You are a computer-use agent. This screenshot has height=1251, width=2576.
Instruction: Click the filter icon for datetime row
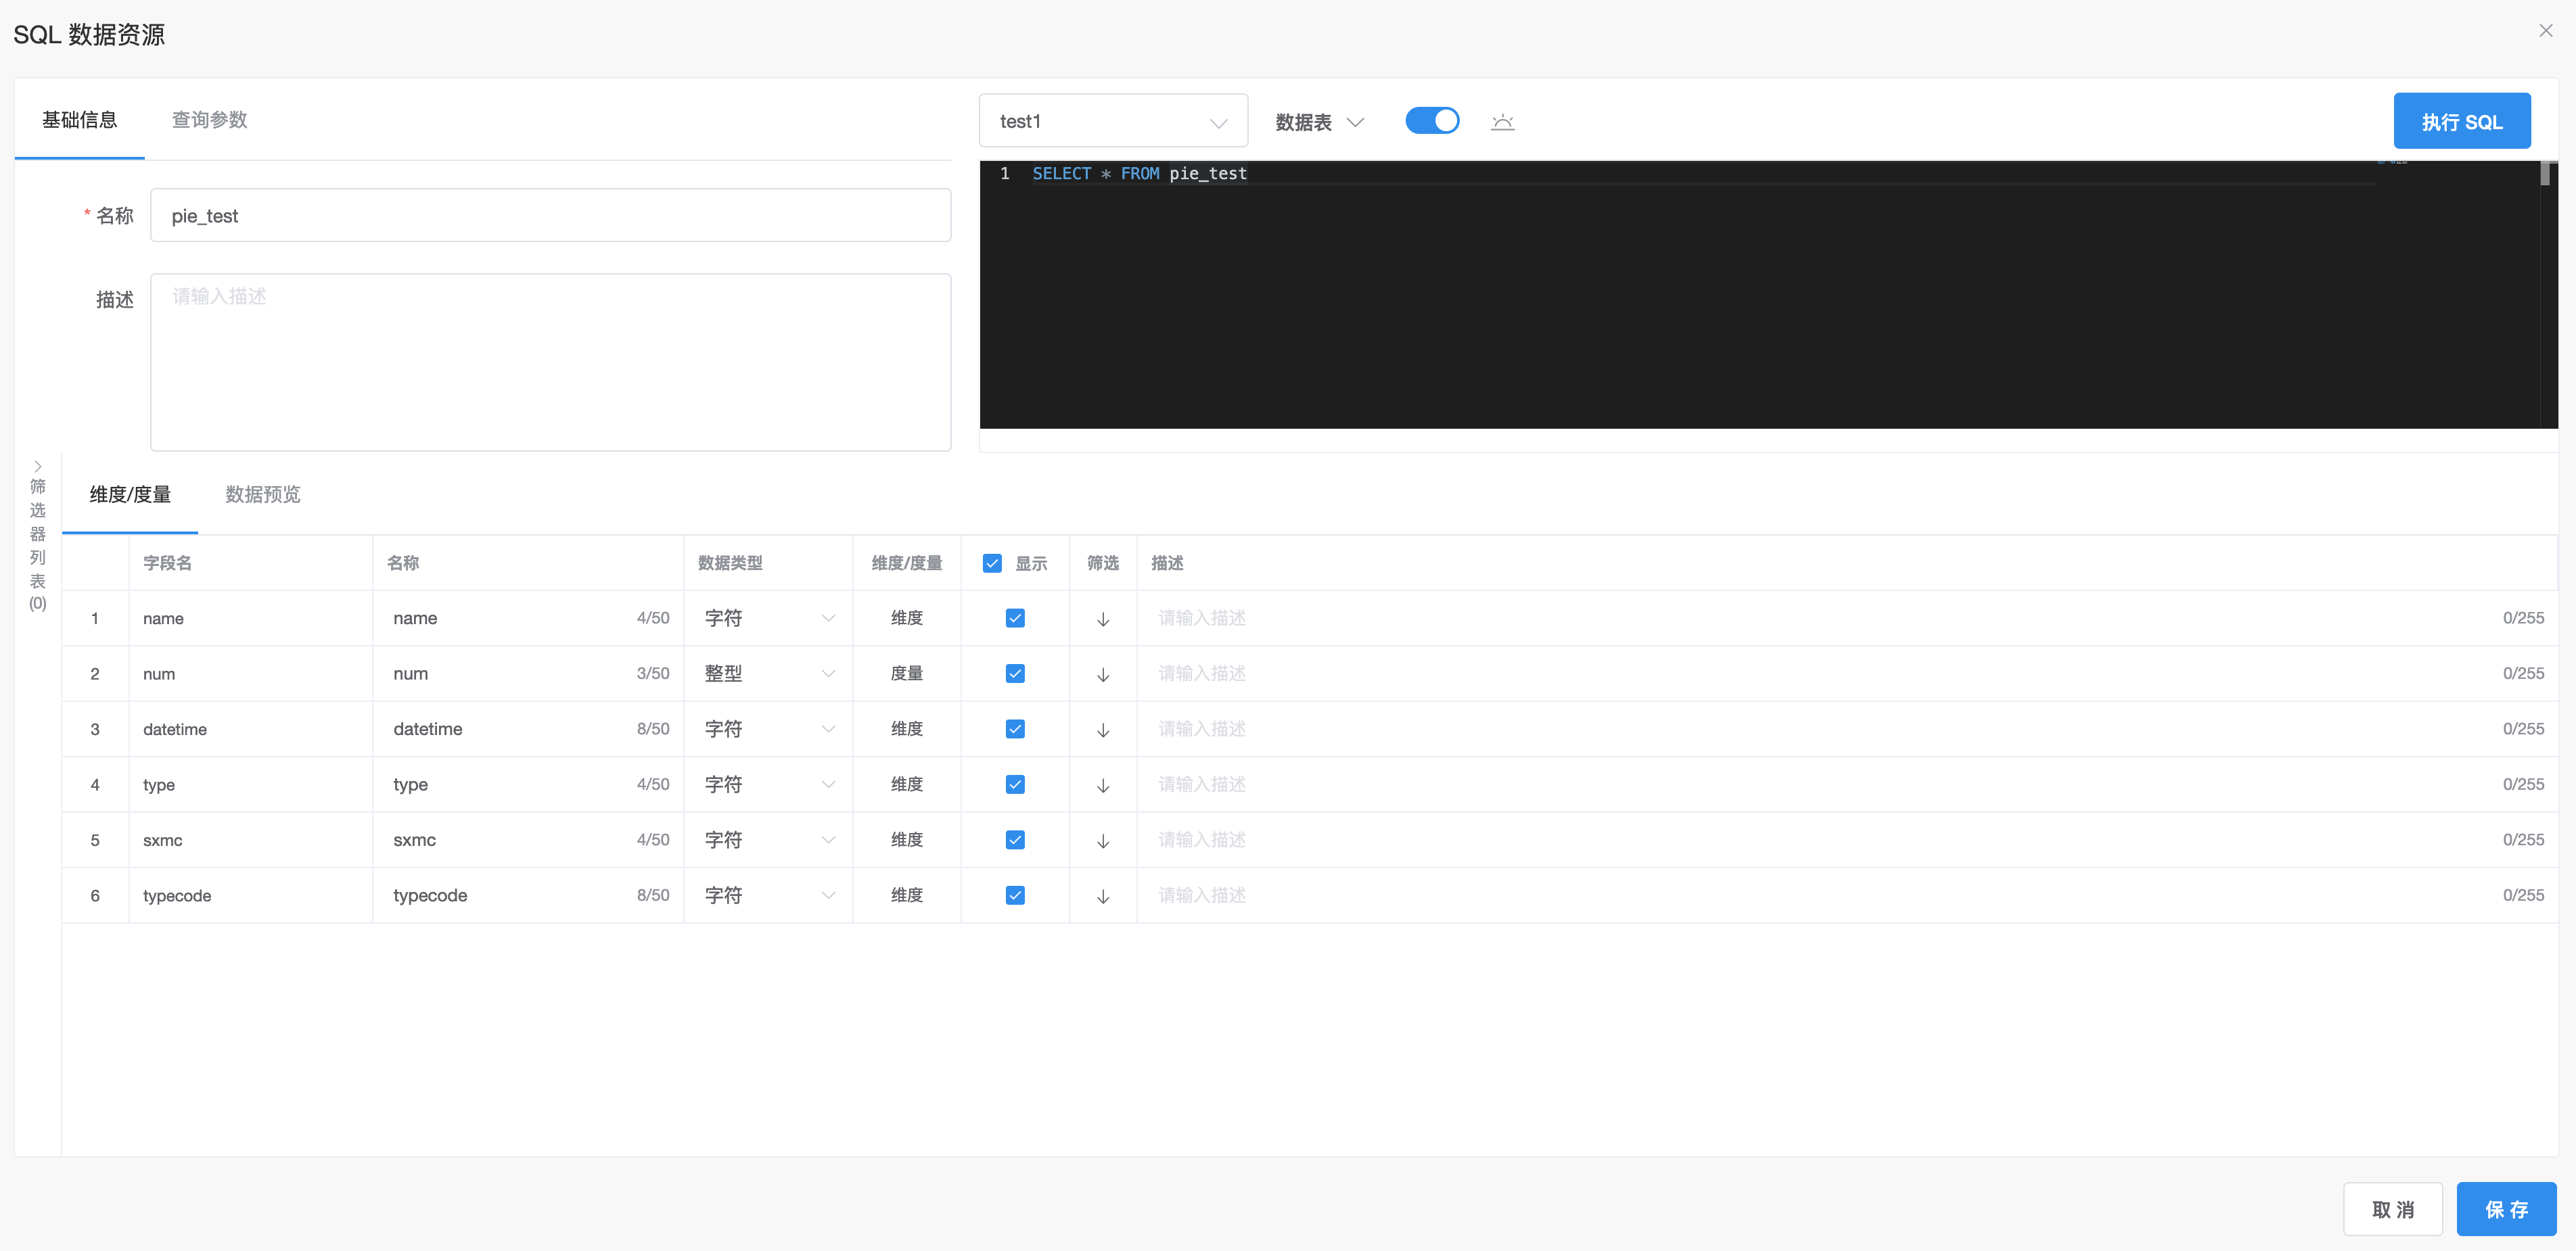pos(1103,729)
